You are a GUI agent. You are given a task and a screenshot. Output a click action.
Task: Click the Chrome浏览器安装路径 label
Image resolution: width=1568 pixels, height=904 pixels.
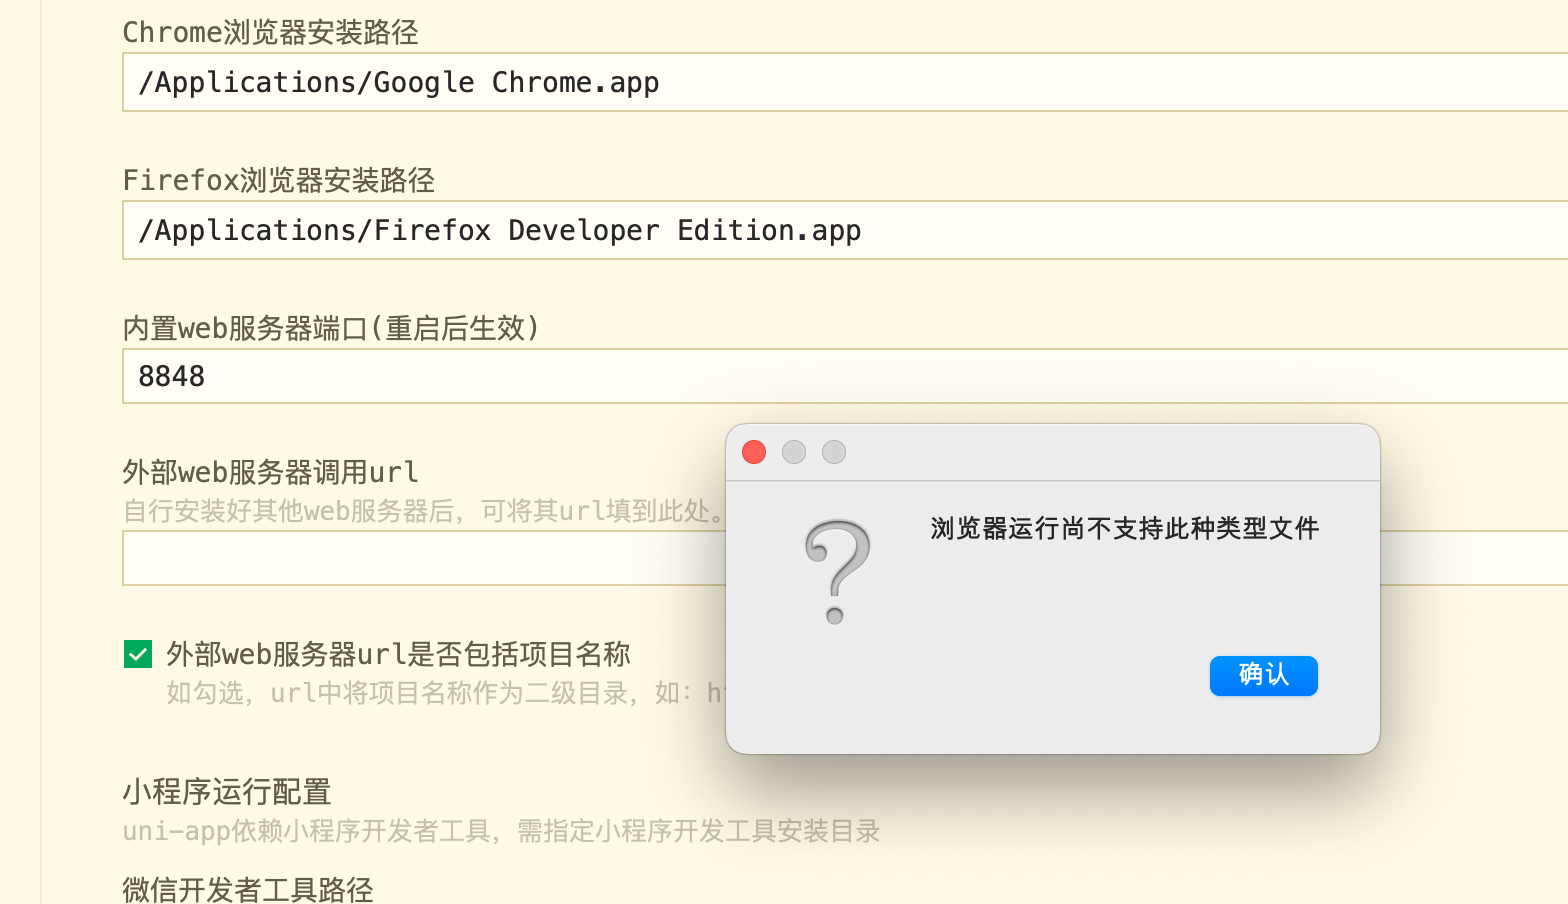[270, 32]
